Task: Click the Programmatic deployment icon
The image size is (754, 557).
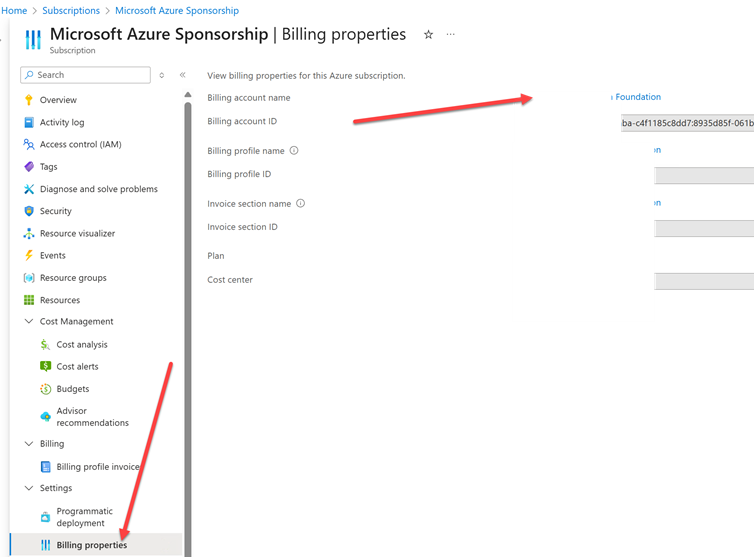Action: (x=45, y=517)
